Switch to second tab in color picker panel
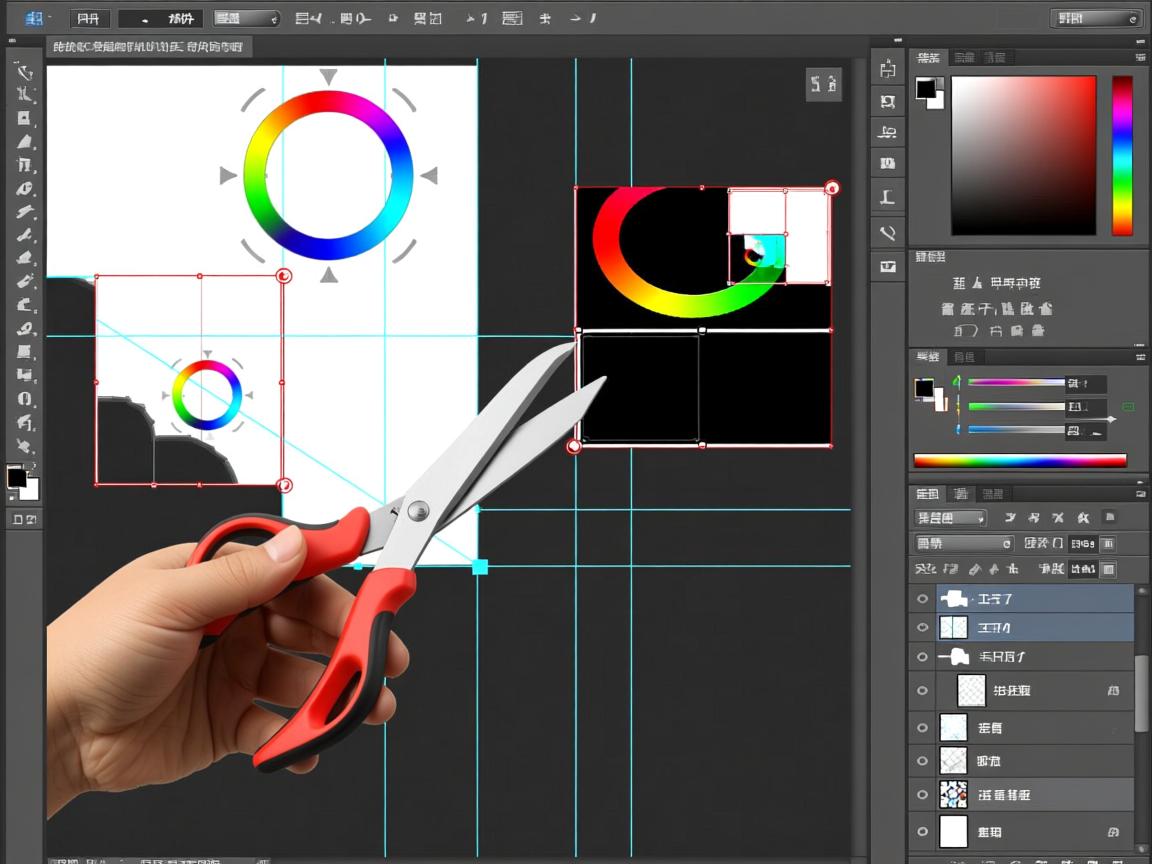The height and width of the screenshot is (864, 1152). [x=963, y=58]
